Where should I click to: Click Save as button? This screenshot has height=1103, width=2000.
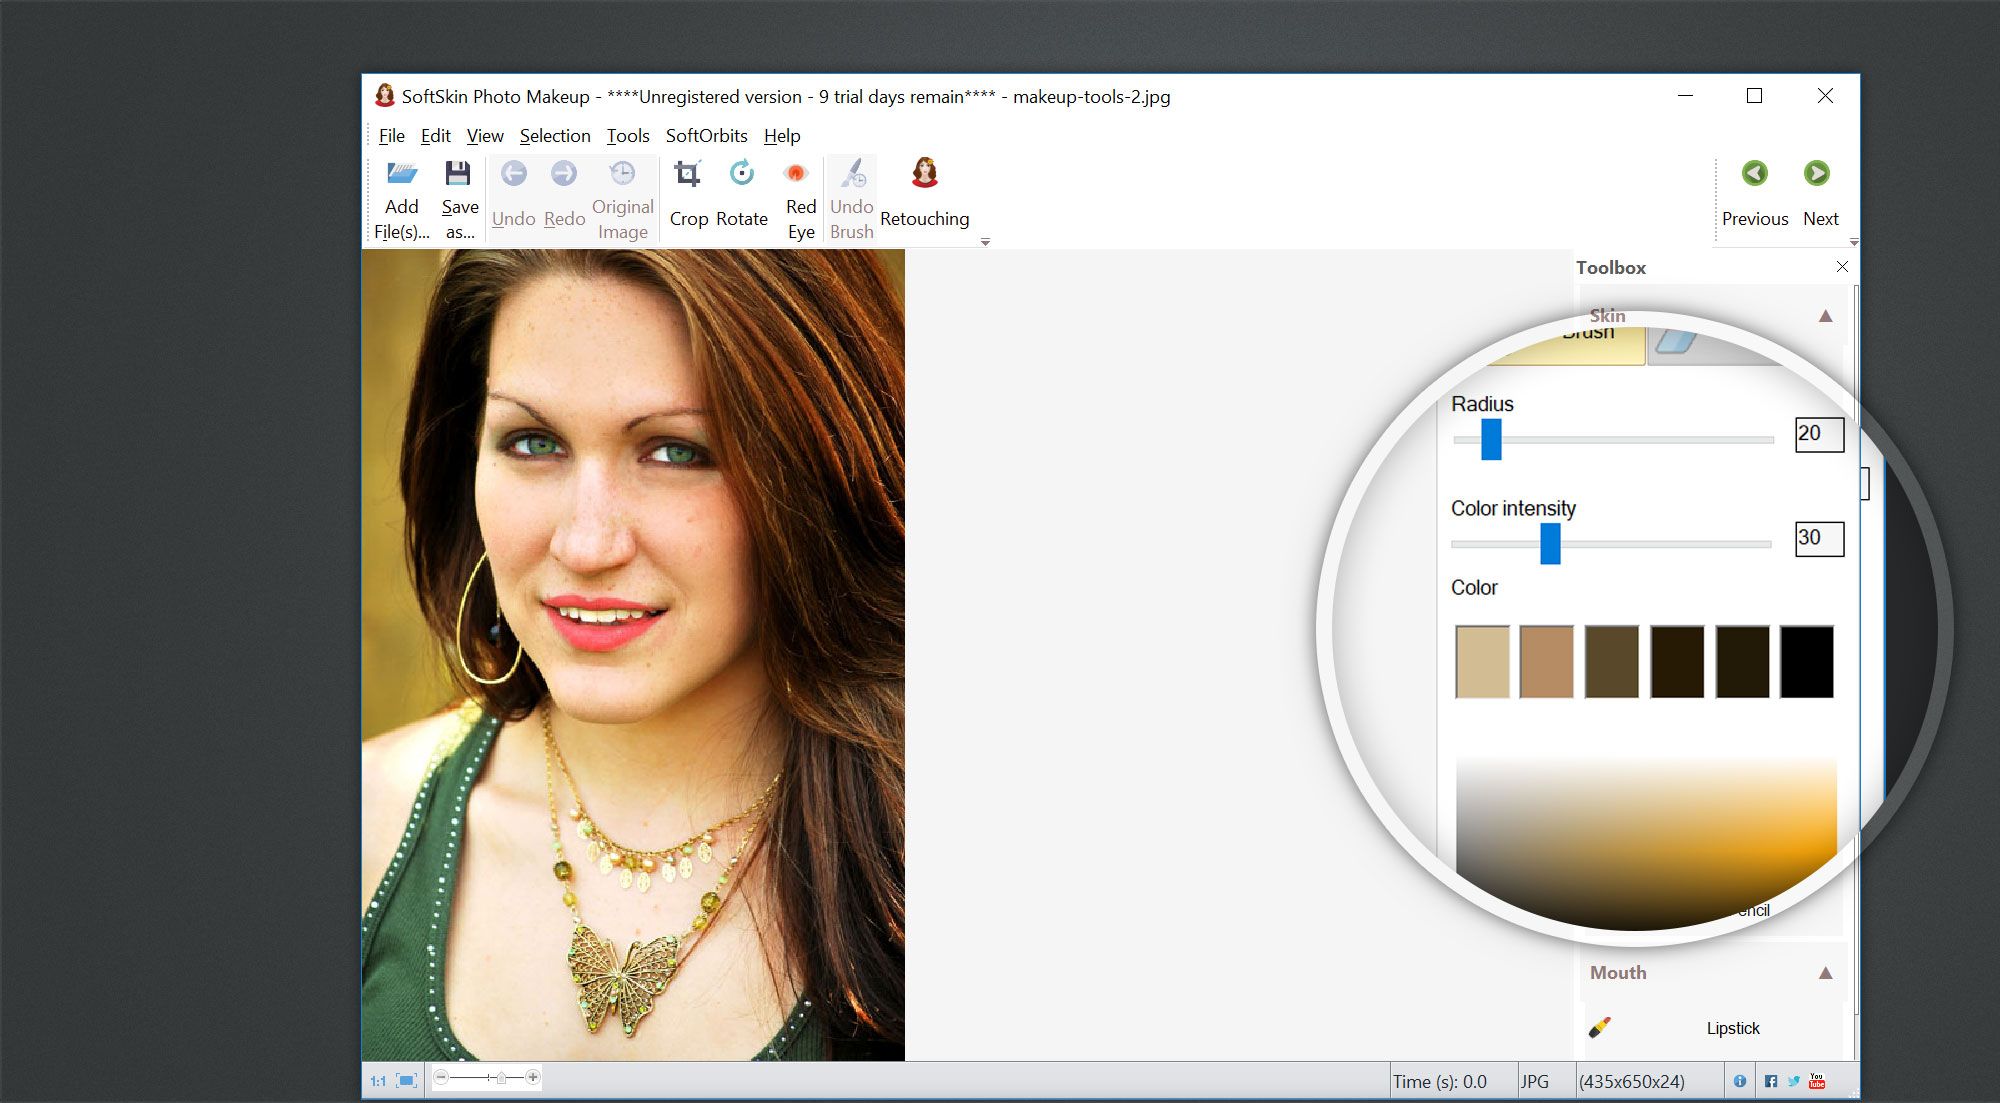pyautogui.click(x=459, y=196)
